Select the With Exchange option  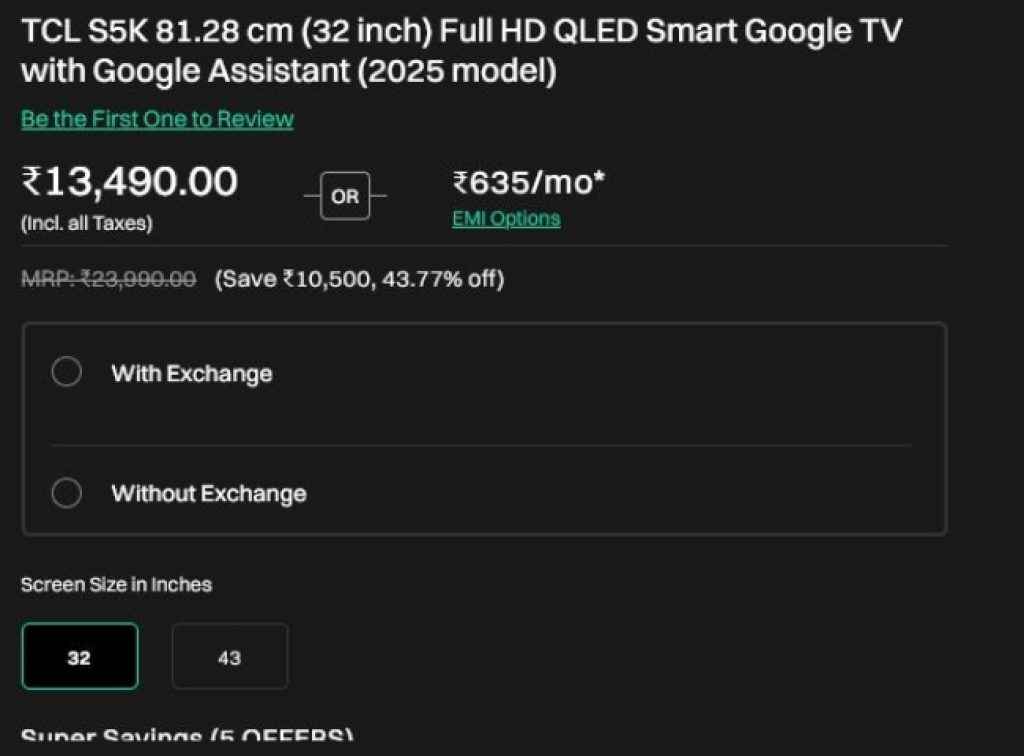67,371
